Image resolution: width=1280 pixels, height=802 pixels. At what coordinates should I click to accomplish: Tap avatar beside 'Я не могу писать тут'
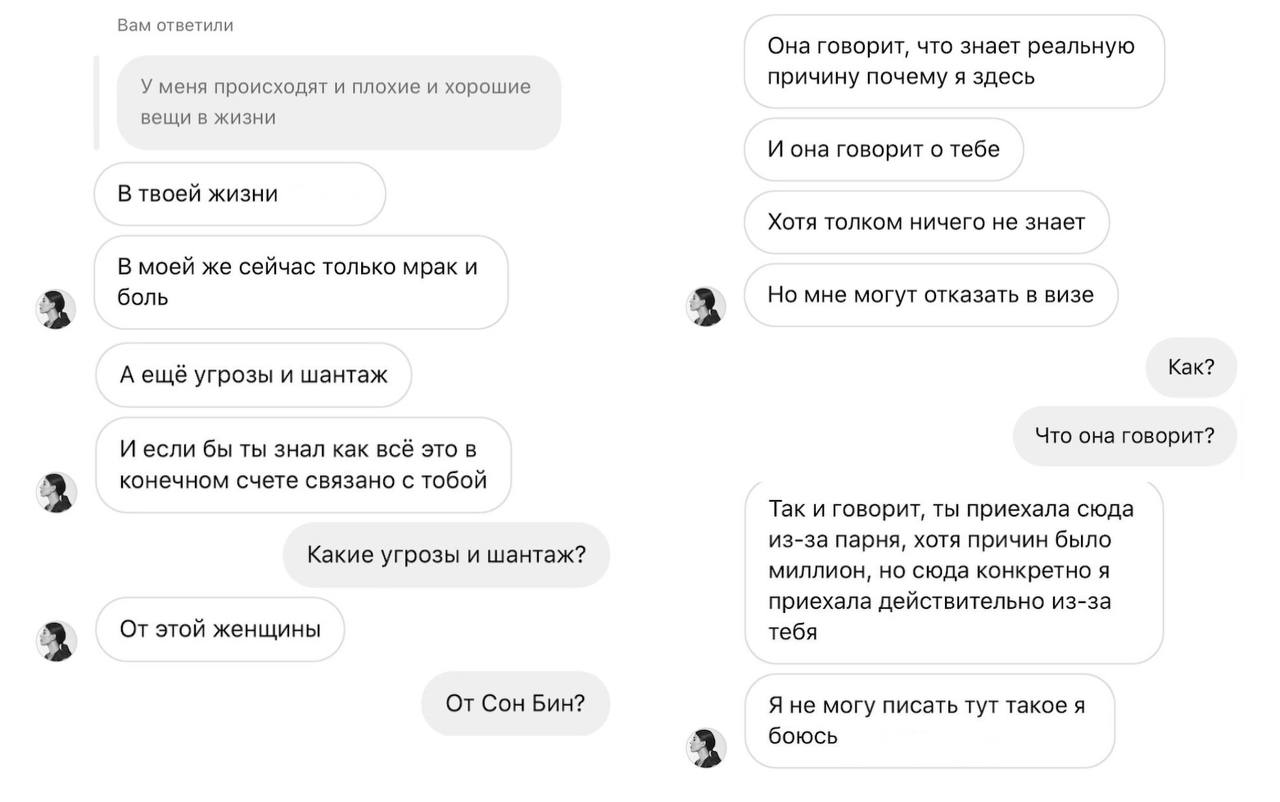click(x=706, y=748)
